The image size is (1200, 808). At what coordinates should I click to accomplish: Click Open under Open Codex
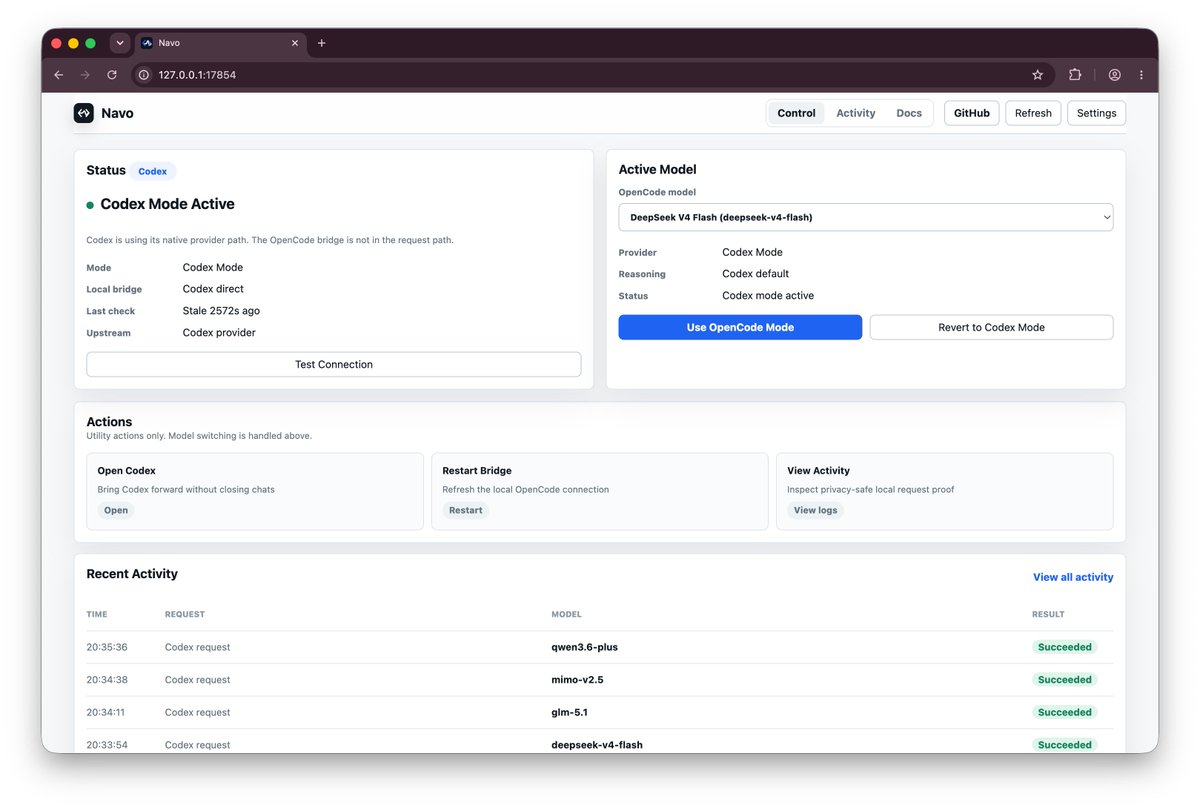coord(116,510)
